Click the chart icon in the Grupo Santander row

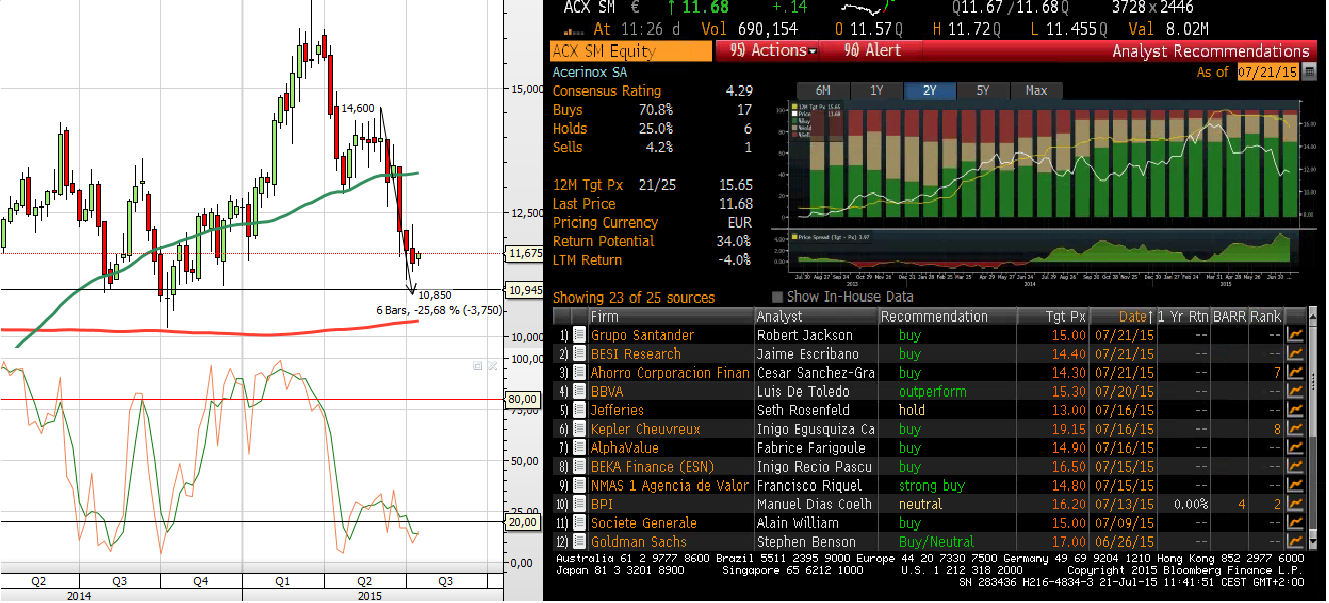point(1295,335)
